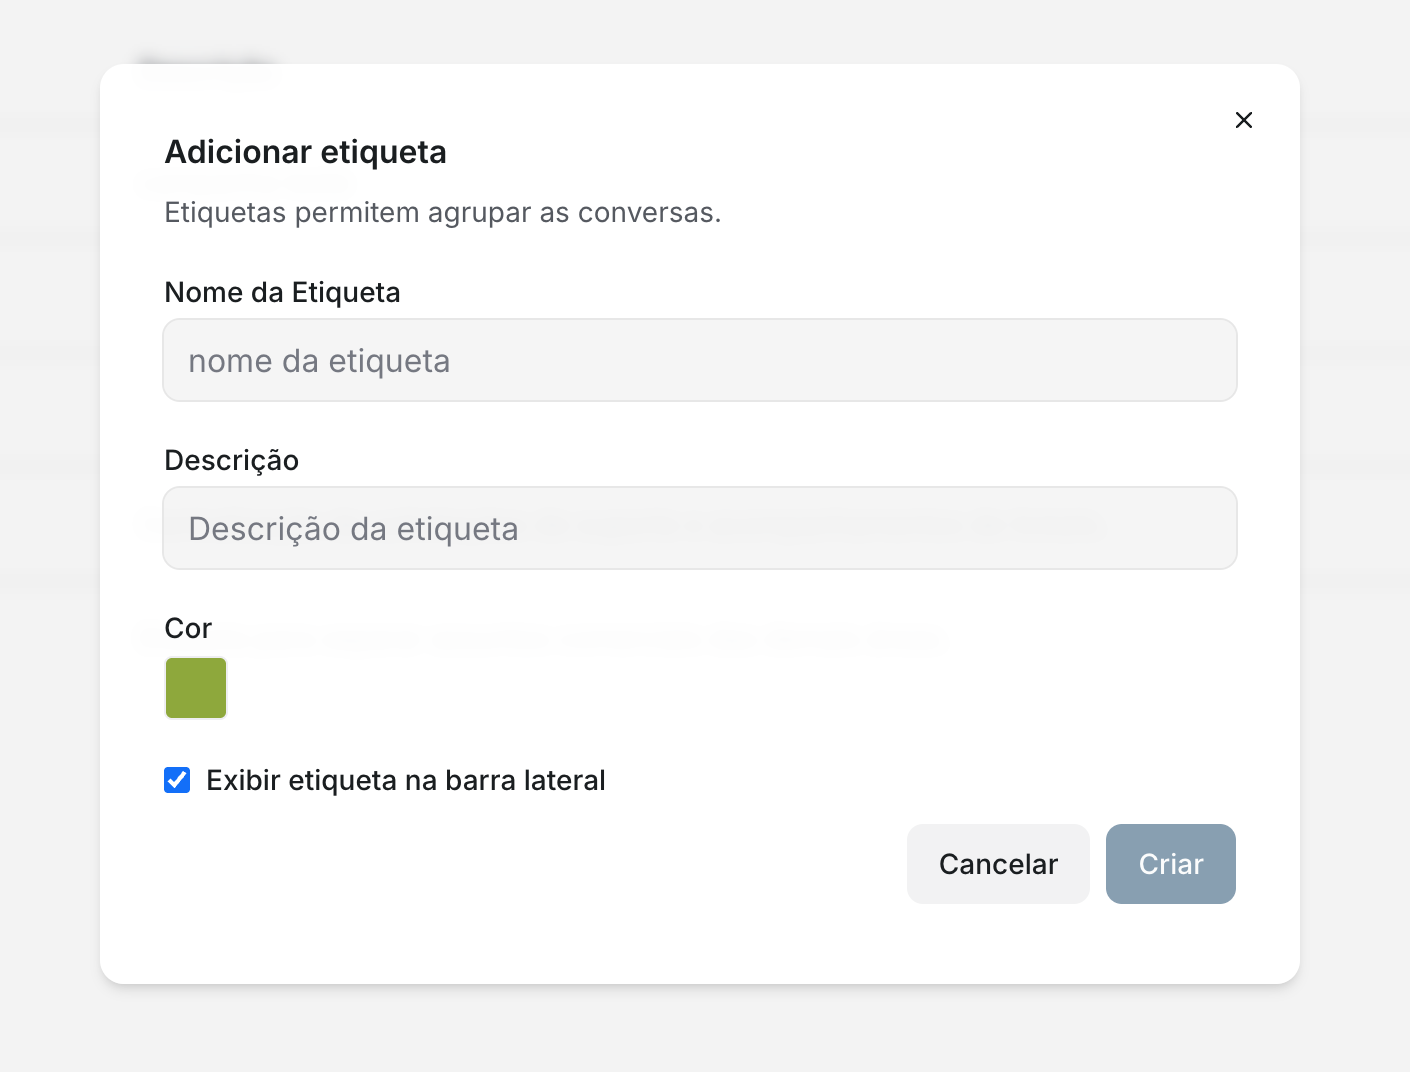Click the Adicionar etiqueta dialog title

coord(305,152)
